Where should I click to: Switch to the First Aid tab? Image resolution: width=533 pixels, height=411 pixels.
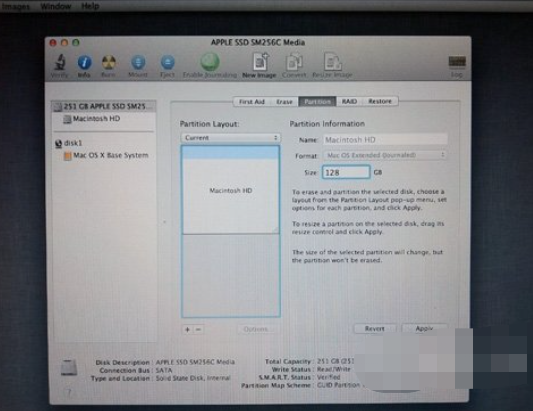click(x=252, y=102)
